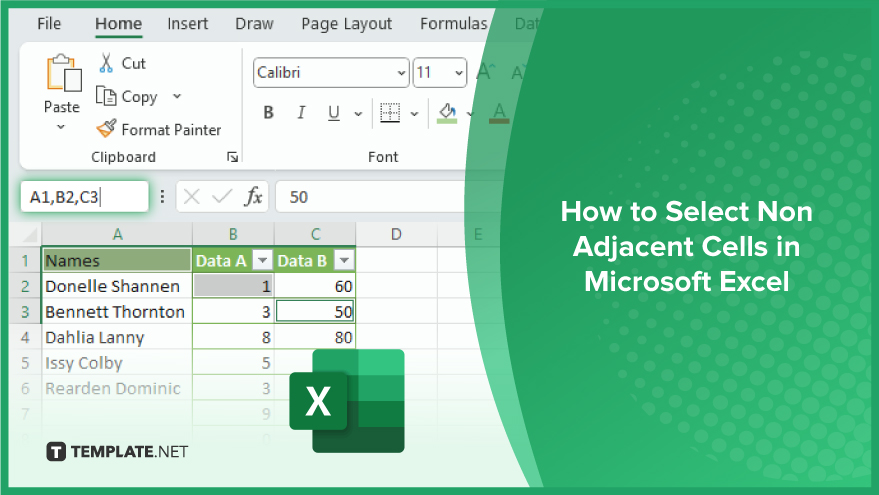Apply the Fill Color bucket

(x=447, y=113)
